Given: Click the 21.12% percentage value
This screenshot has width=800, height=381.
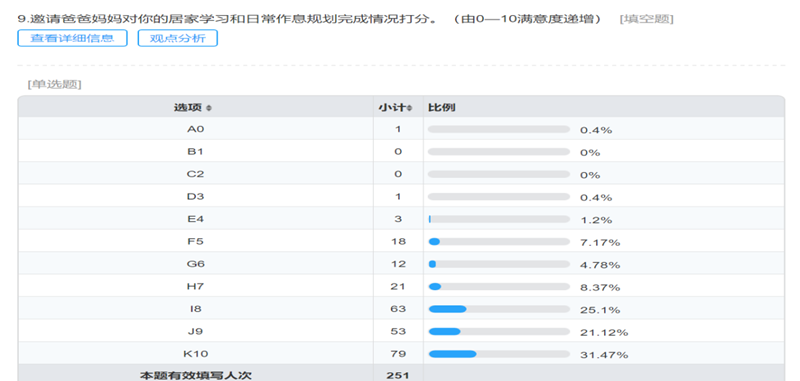Looking at the screenshot, I should coord(604,333).
